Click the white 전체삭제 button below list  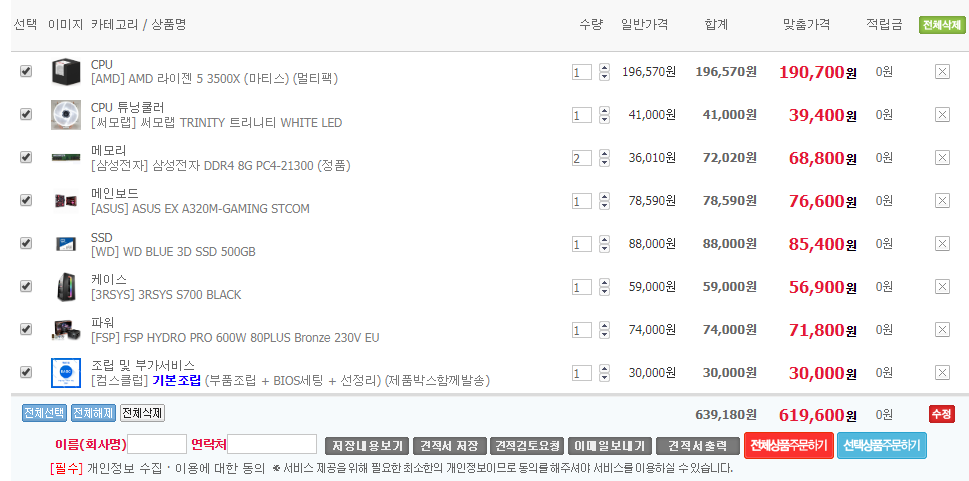(142, 413)
